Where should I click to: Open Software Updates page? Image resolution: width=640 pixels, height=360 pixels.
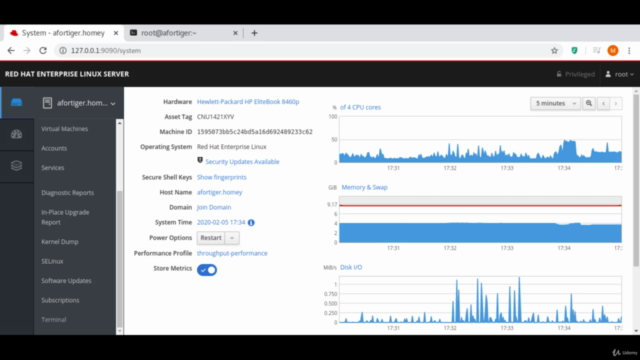click(66, 281)
